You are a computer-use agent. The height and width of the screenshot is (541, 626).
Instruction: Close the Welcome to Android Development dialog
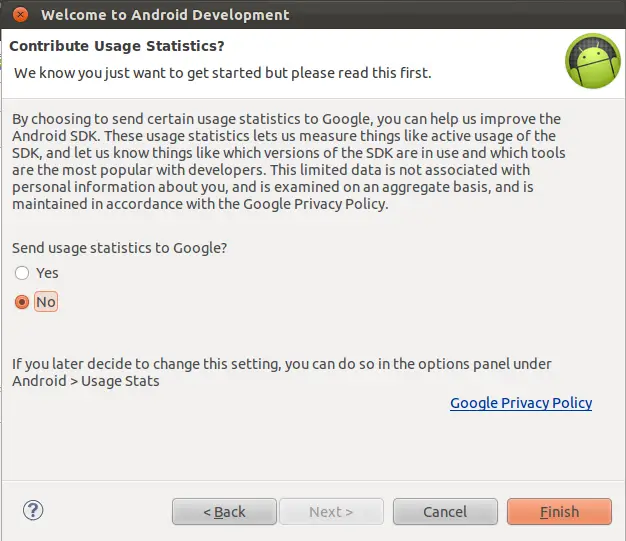coord(20,15)
